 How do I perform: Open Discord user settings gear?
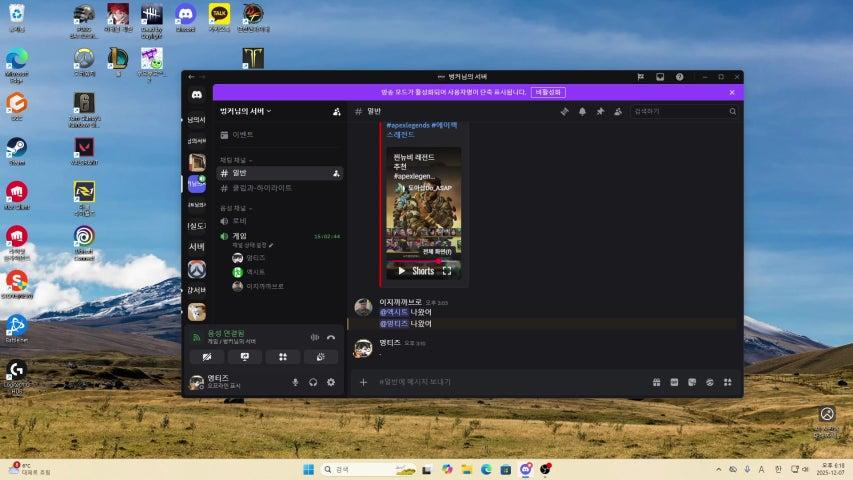331,382
